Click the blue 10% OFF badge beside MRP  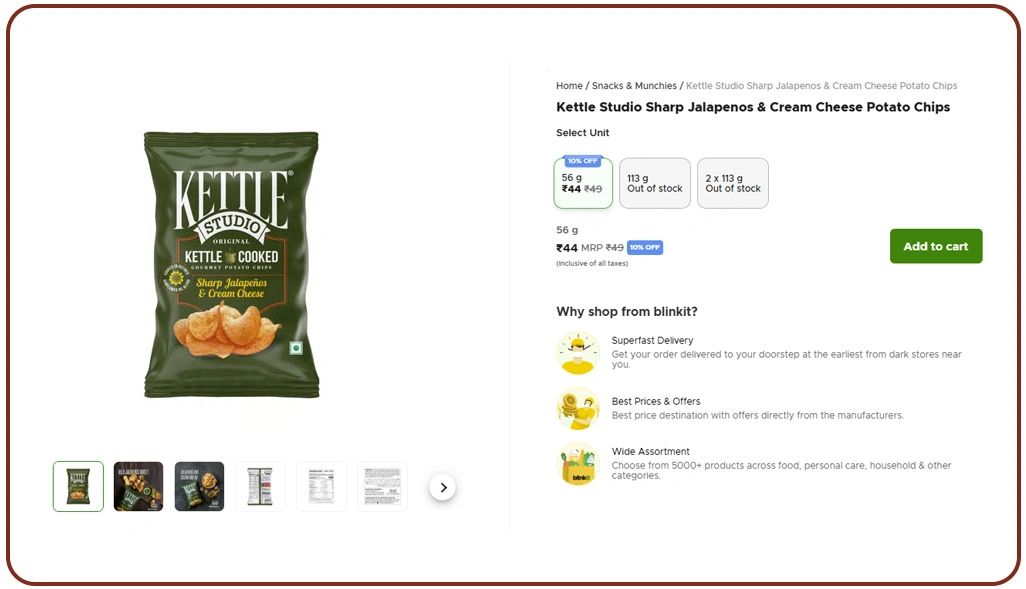645,248
